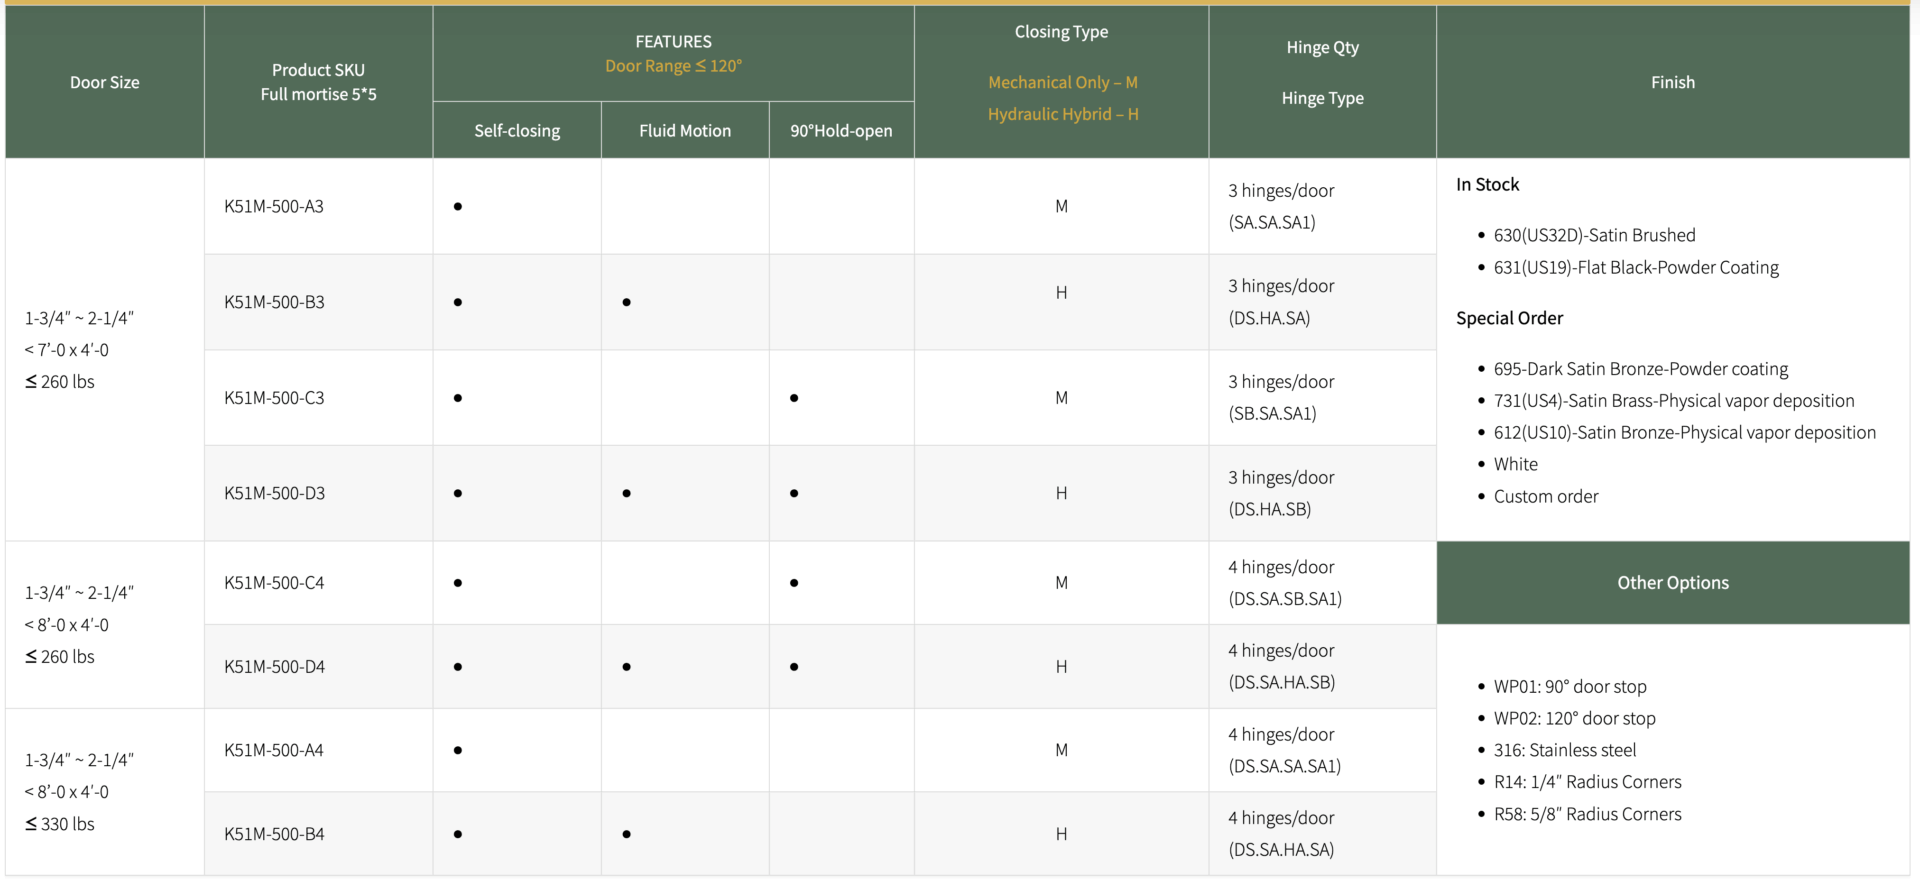Click the Hinge Type header label
This screenshot has width=1920, height=880.
[1323, 98]
